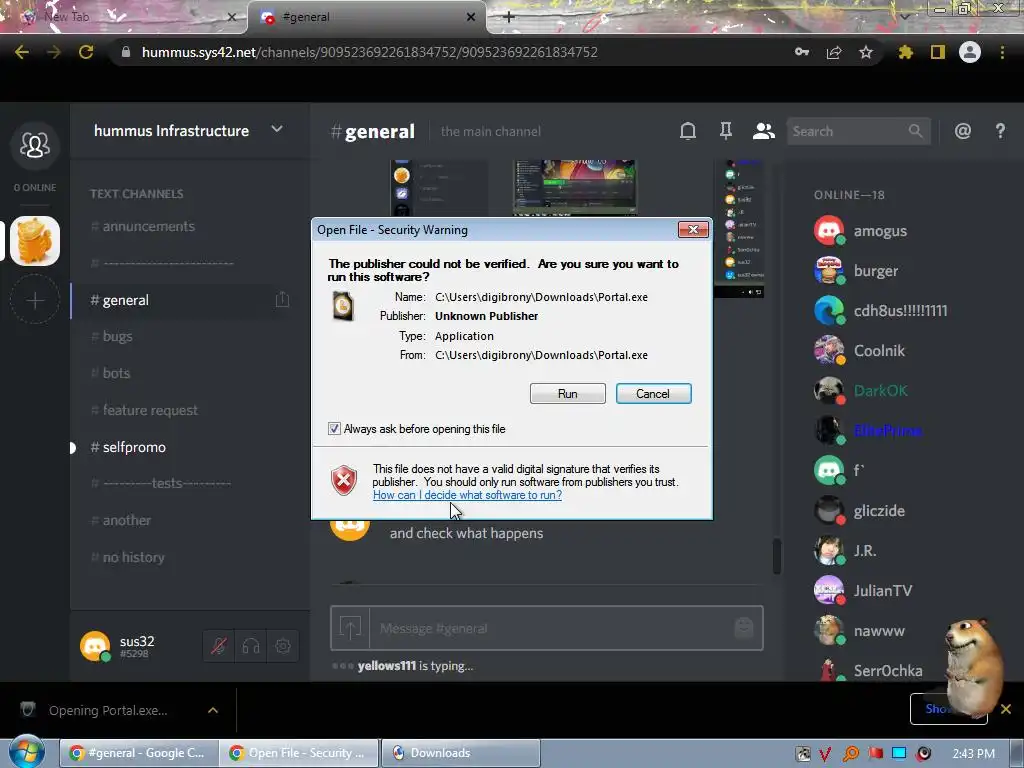This screenshot has width=1024, height=768.
Task: Bookmark page with star icon
Action: point(866,52)
